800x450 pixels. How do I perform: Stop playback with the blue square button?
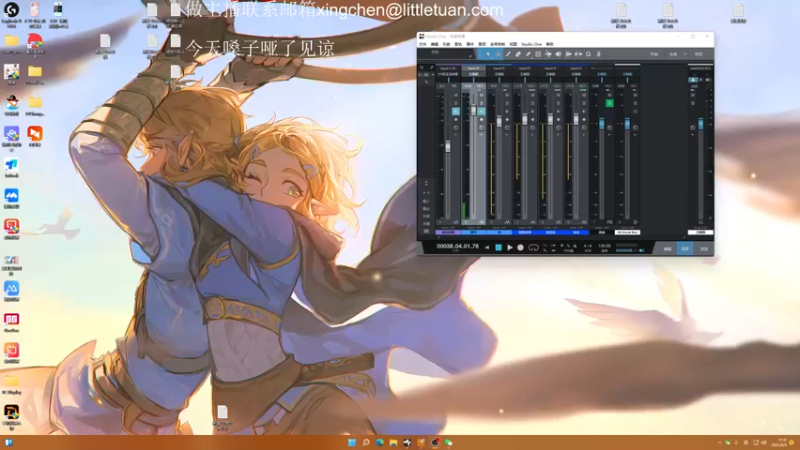[499, 247]
